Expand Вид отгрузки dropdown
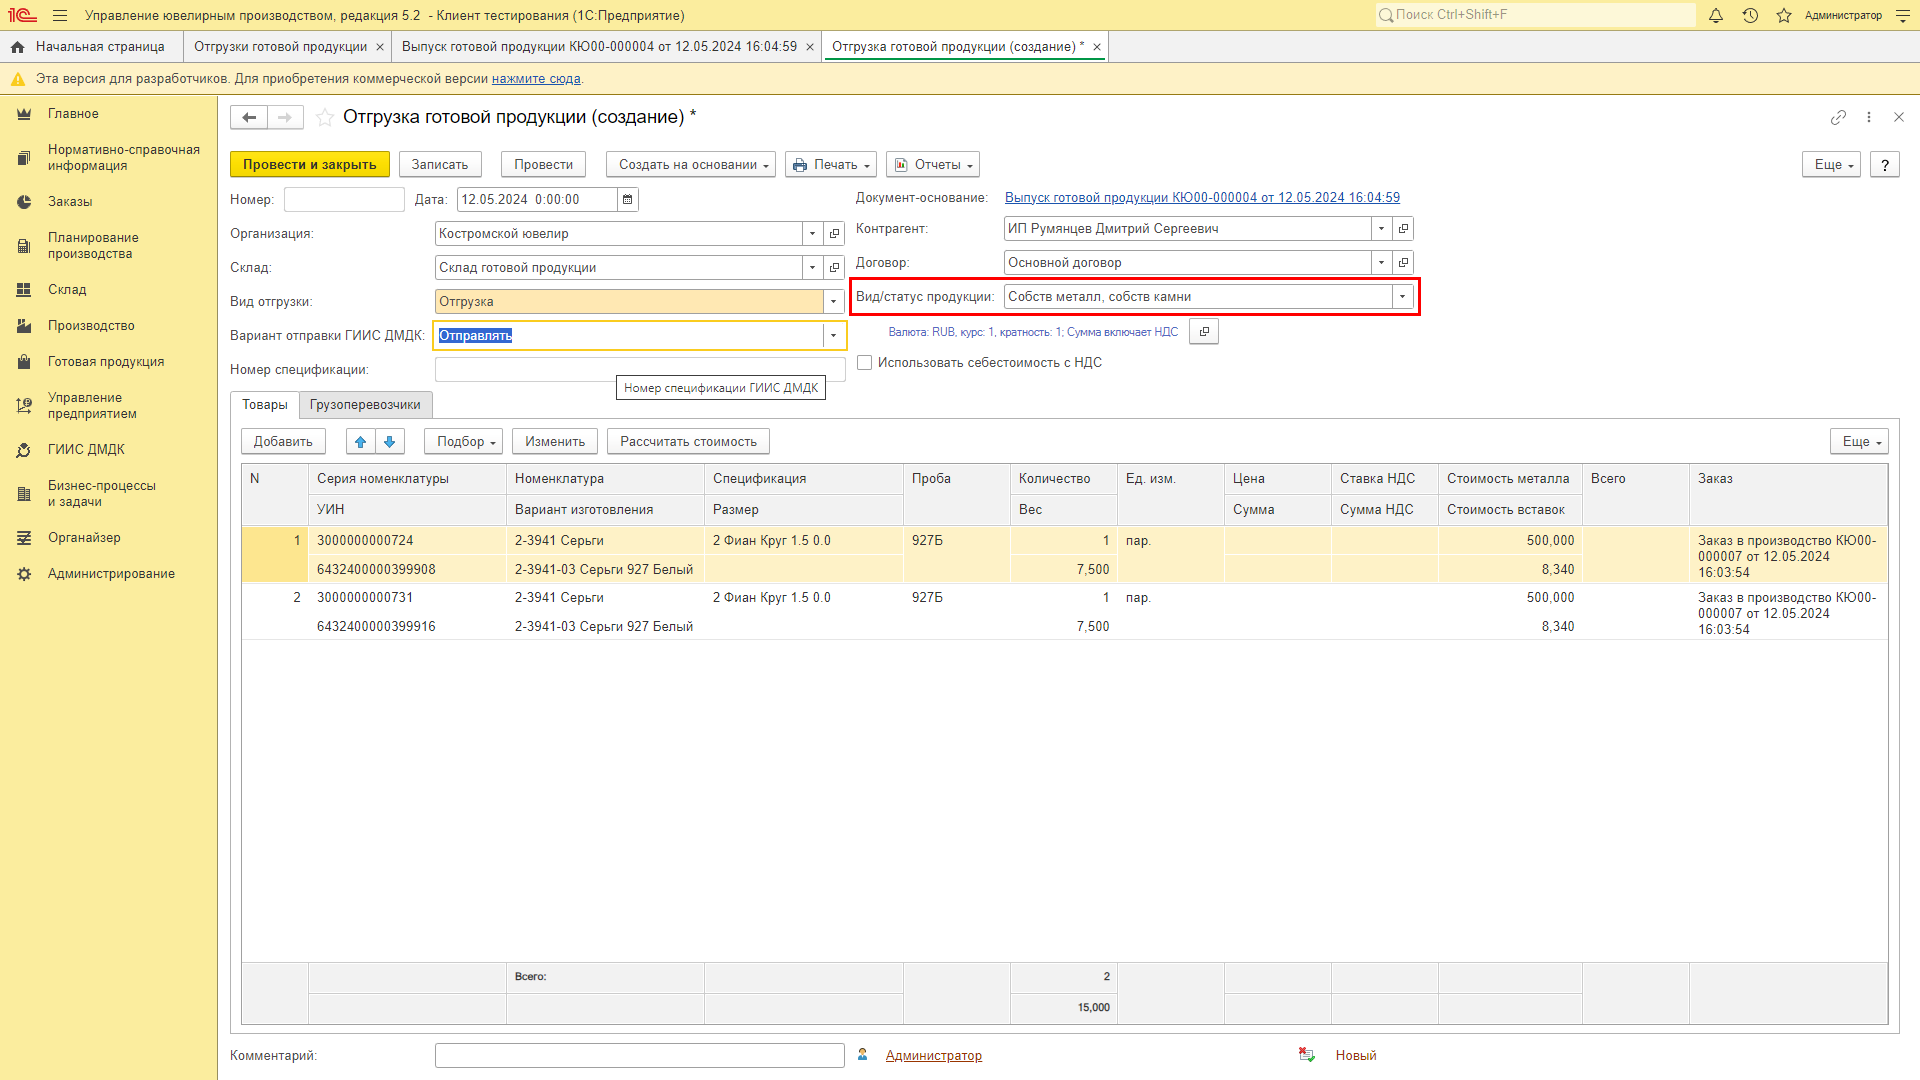Viewport: 1920px width, 1080px height. click(833, 302)
